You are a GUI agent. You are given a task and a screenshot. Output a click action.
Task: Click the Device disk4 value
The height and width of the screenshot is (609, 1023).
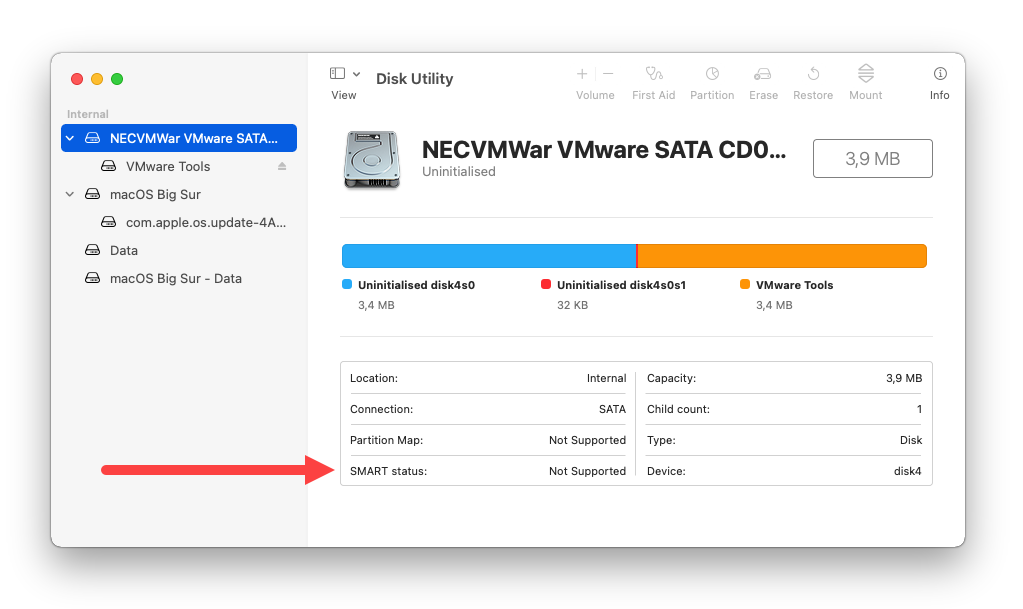pos(908,471)
